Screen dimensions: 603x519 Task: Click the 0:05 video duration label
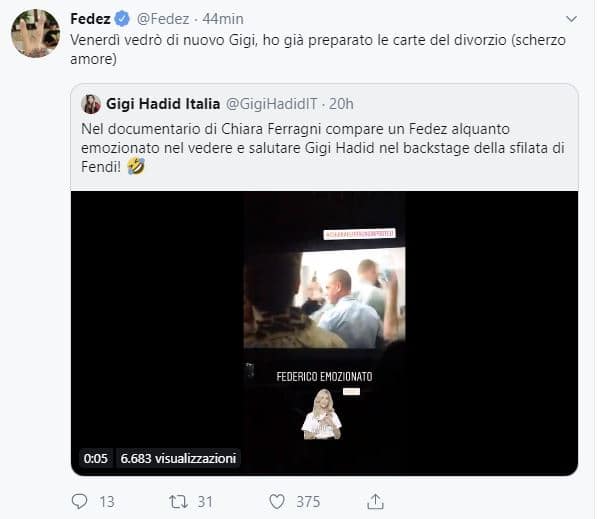tap(96, 458)
